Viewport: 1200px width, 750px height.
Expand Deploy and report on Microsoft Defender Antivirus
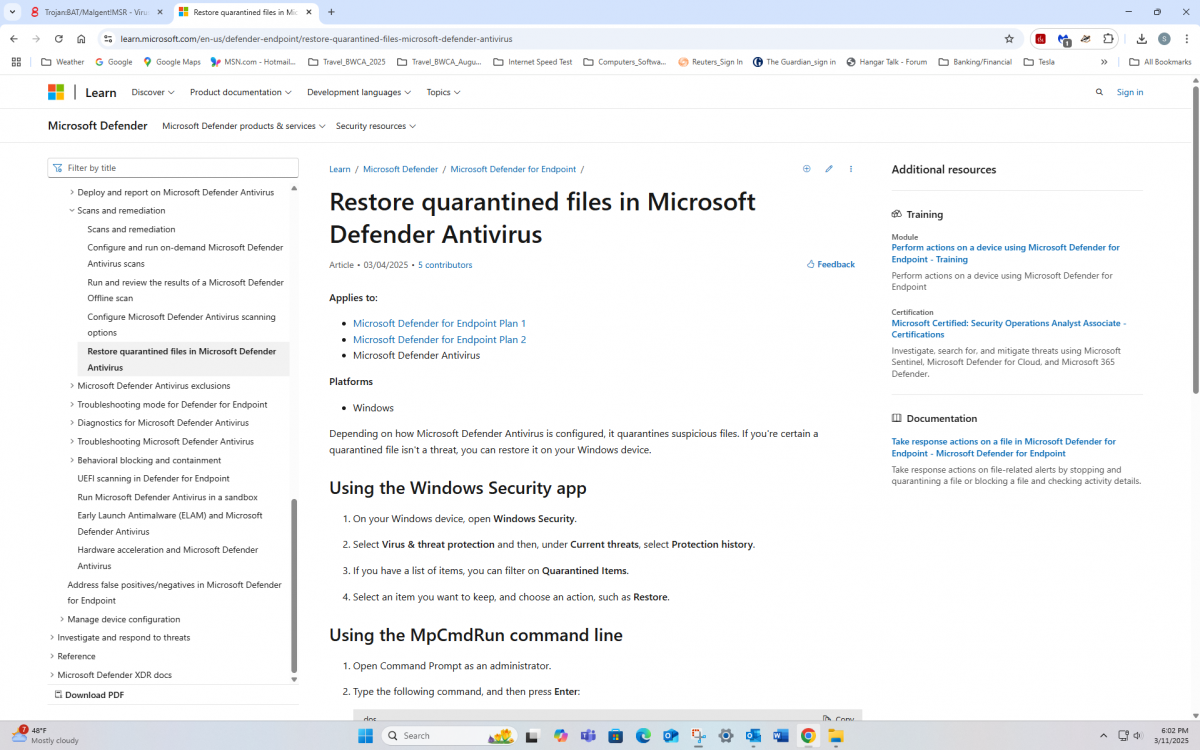[x=72, y=192]
